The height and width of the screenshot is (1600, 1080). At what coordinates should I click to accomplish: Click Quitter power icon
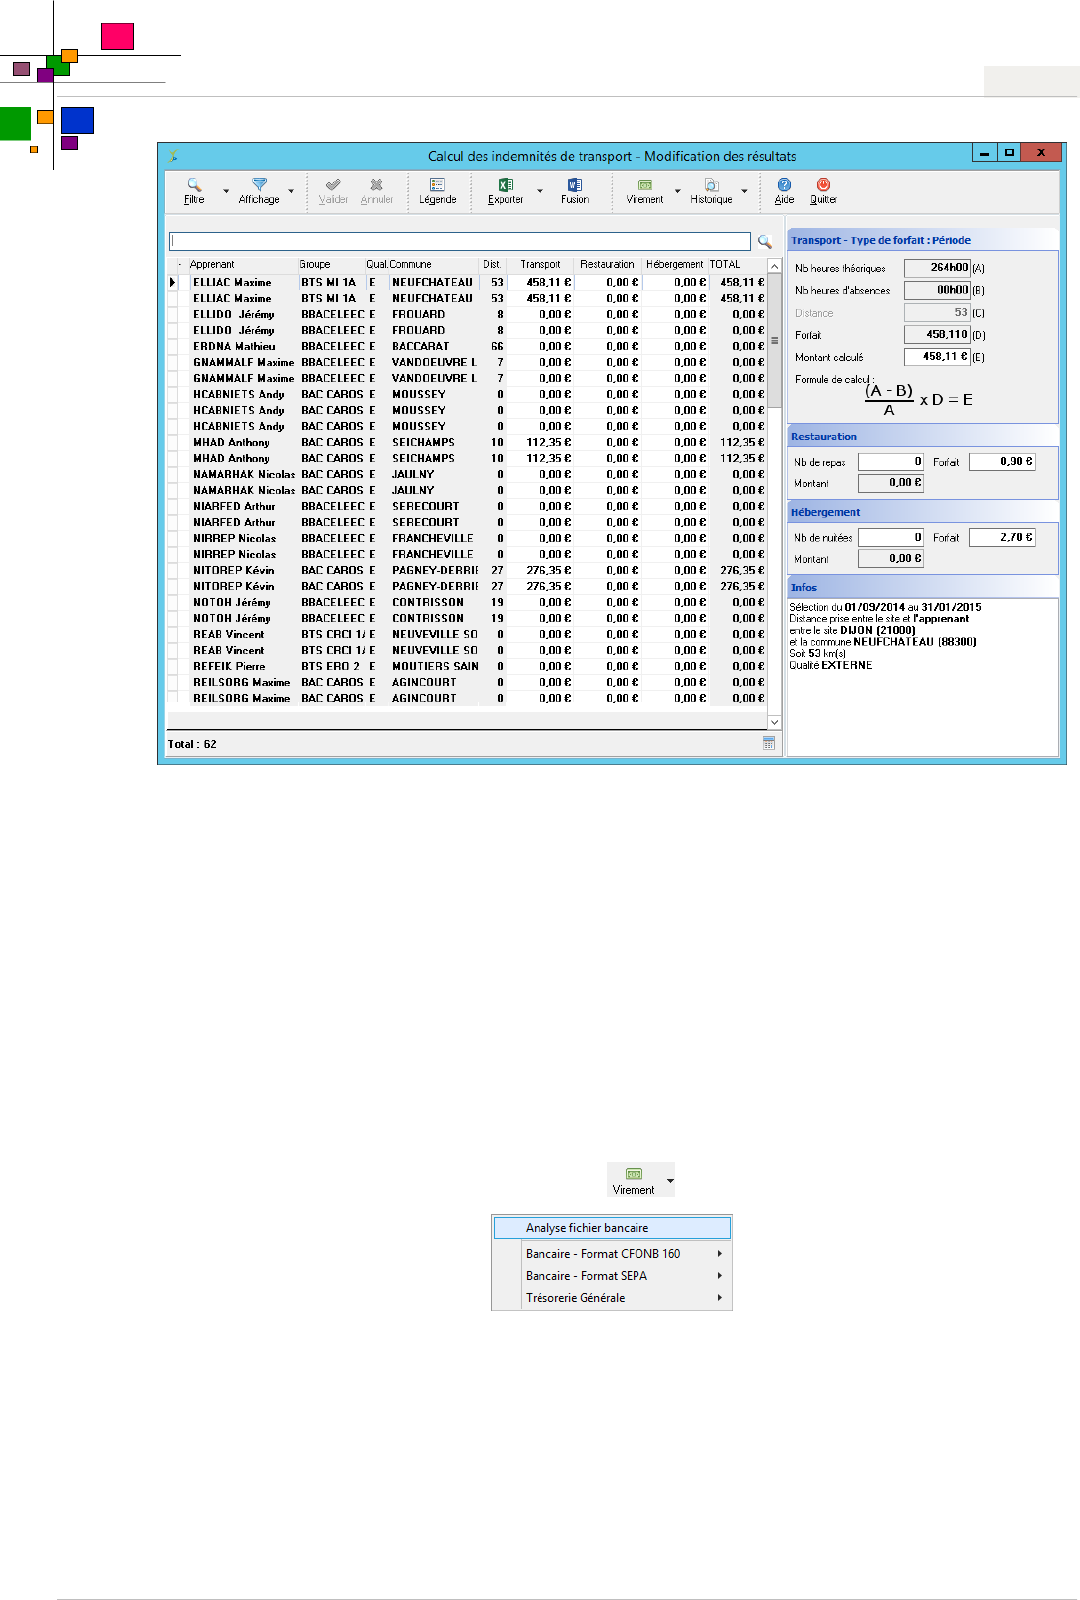tap(823, 184)
